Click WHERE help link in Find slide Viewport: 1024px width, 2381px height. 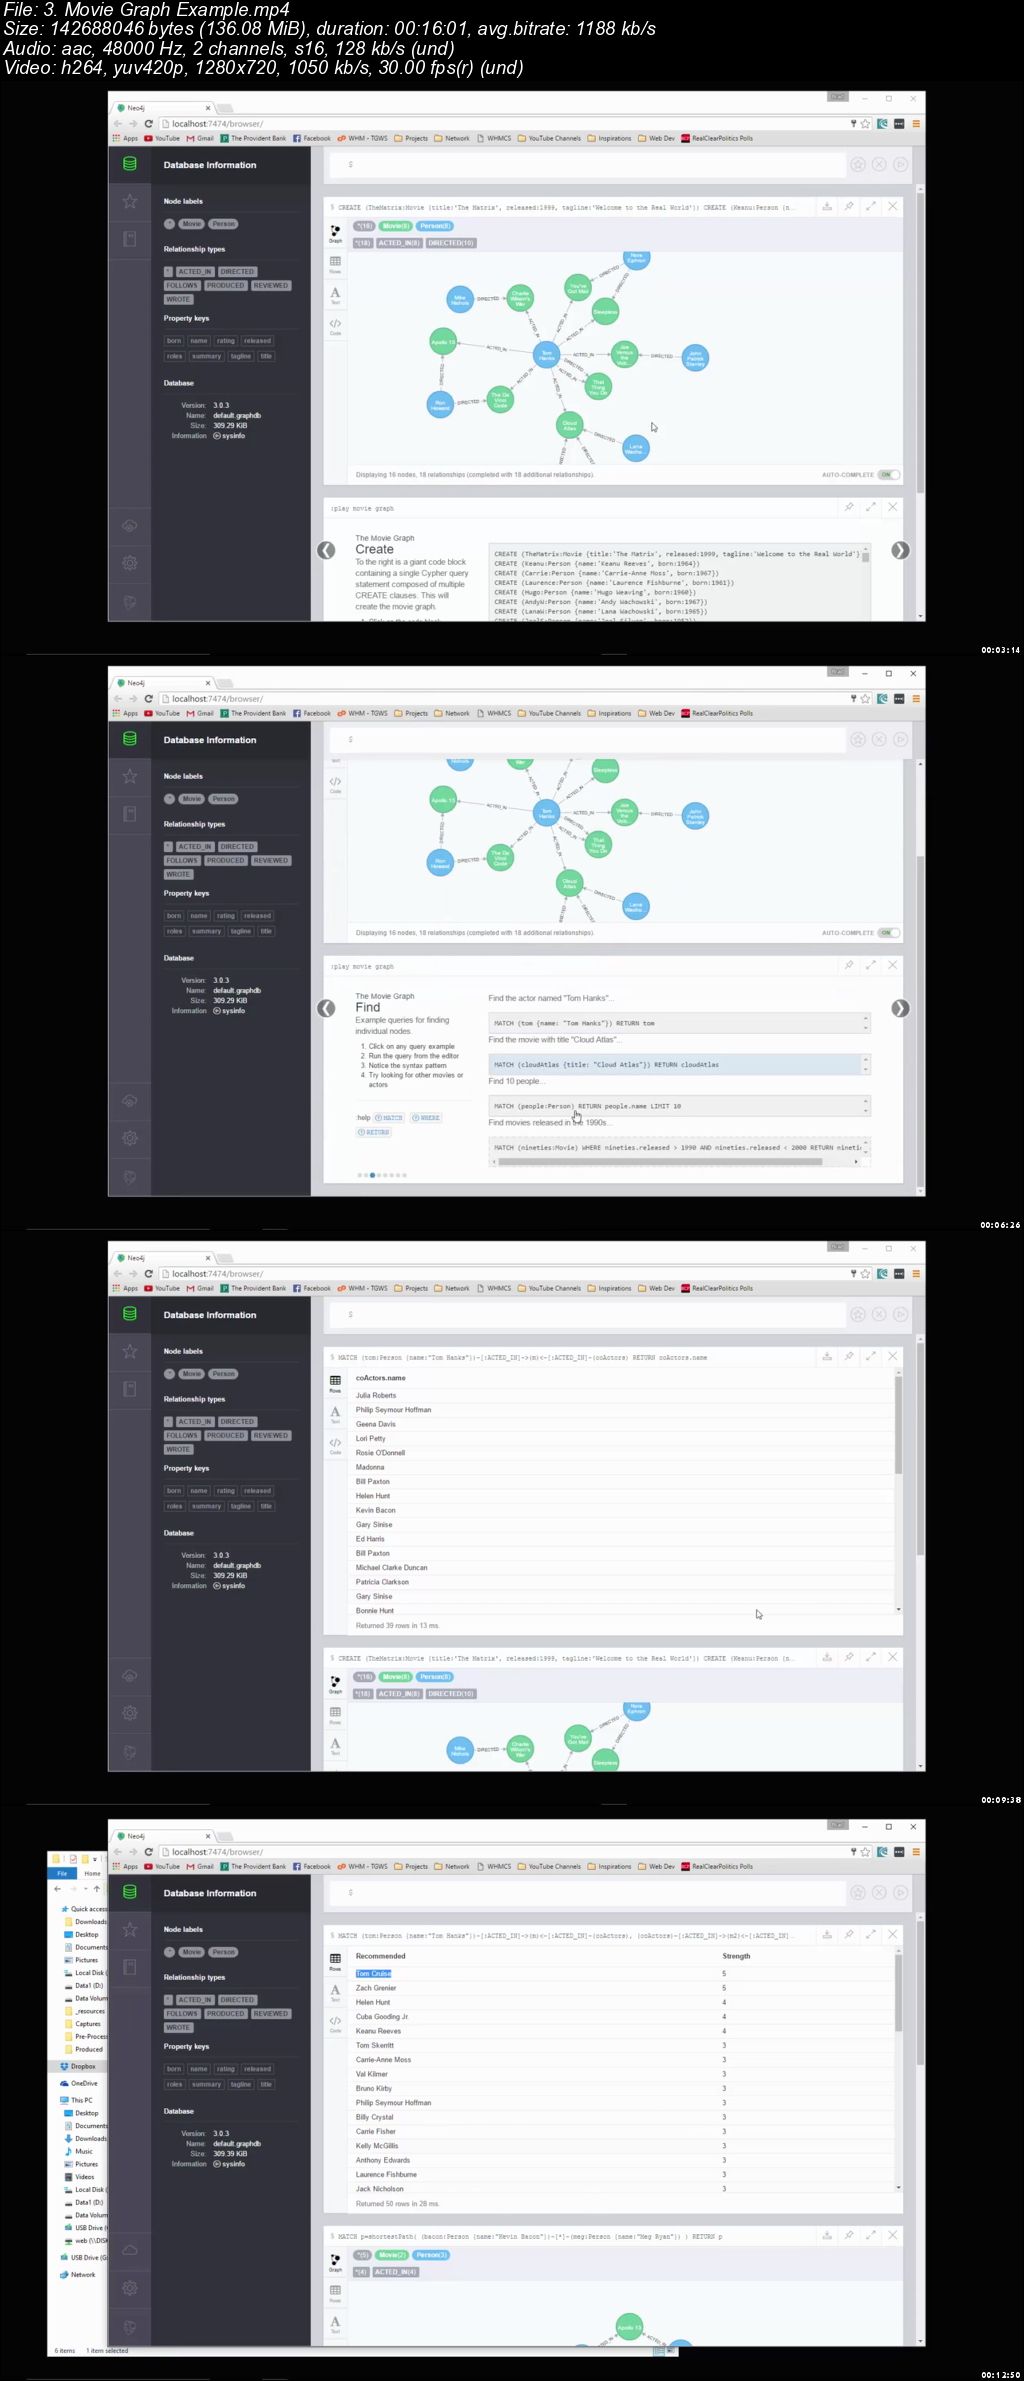point(425,1117)
